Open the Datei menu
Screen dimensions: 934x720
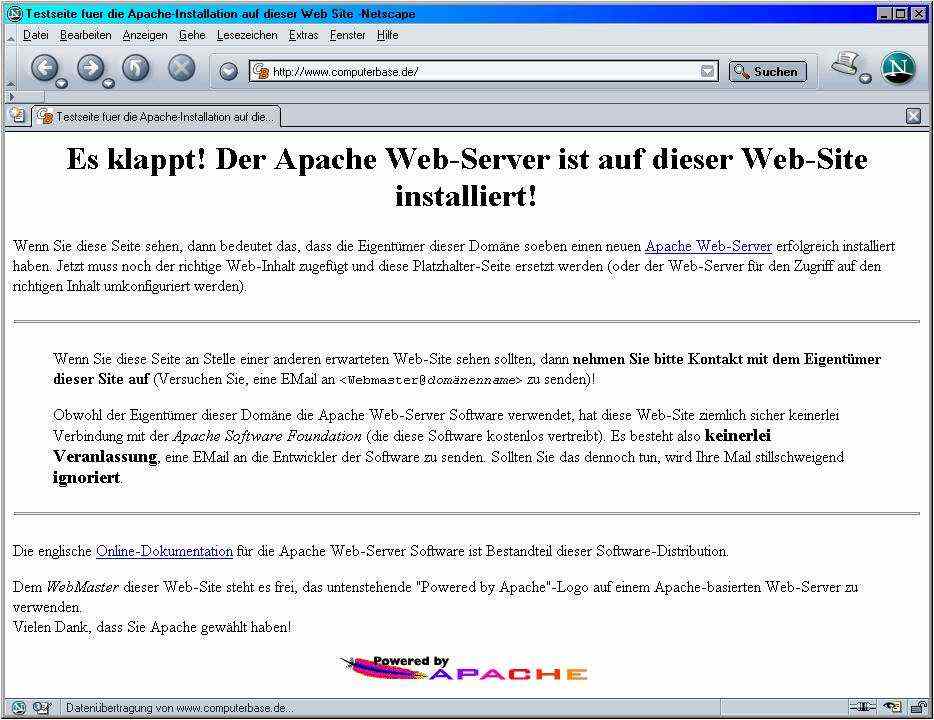pyautogui.click(x=35, y=35)
